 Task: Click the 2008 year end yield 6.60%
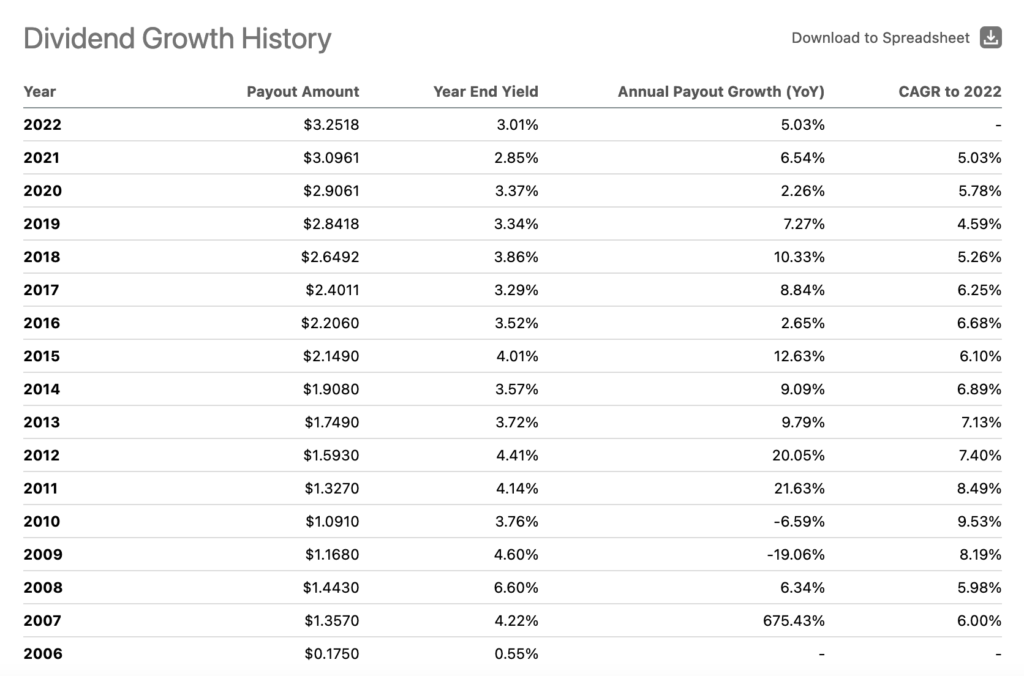click(x=517, y=587)
